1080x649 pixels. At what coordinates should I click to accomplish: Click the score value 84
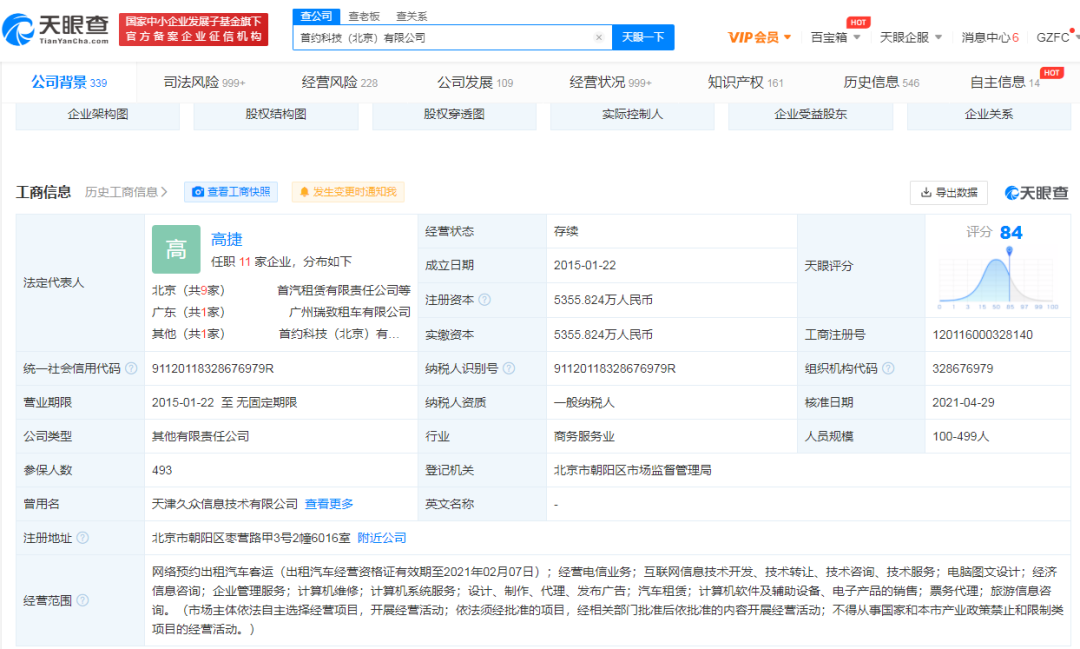tap(1011, 232)
